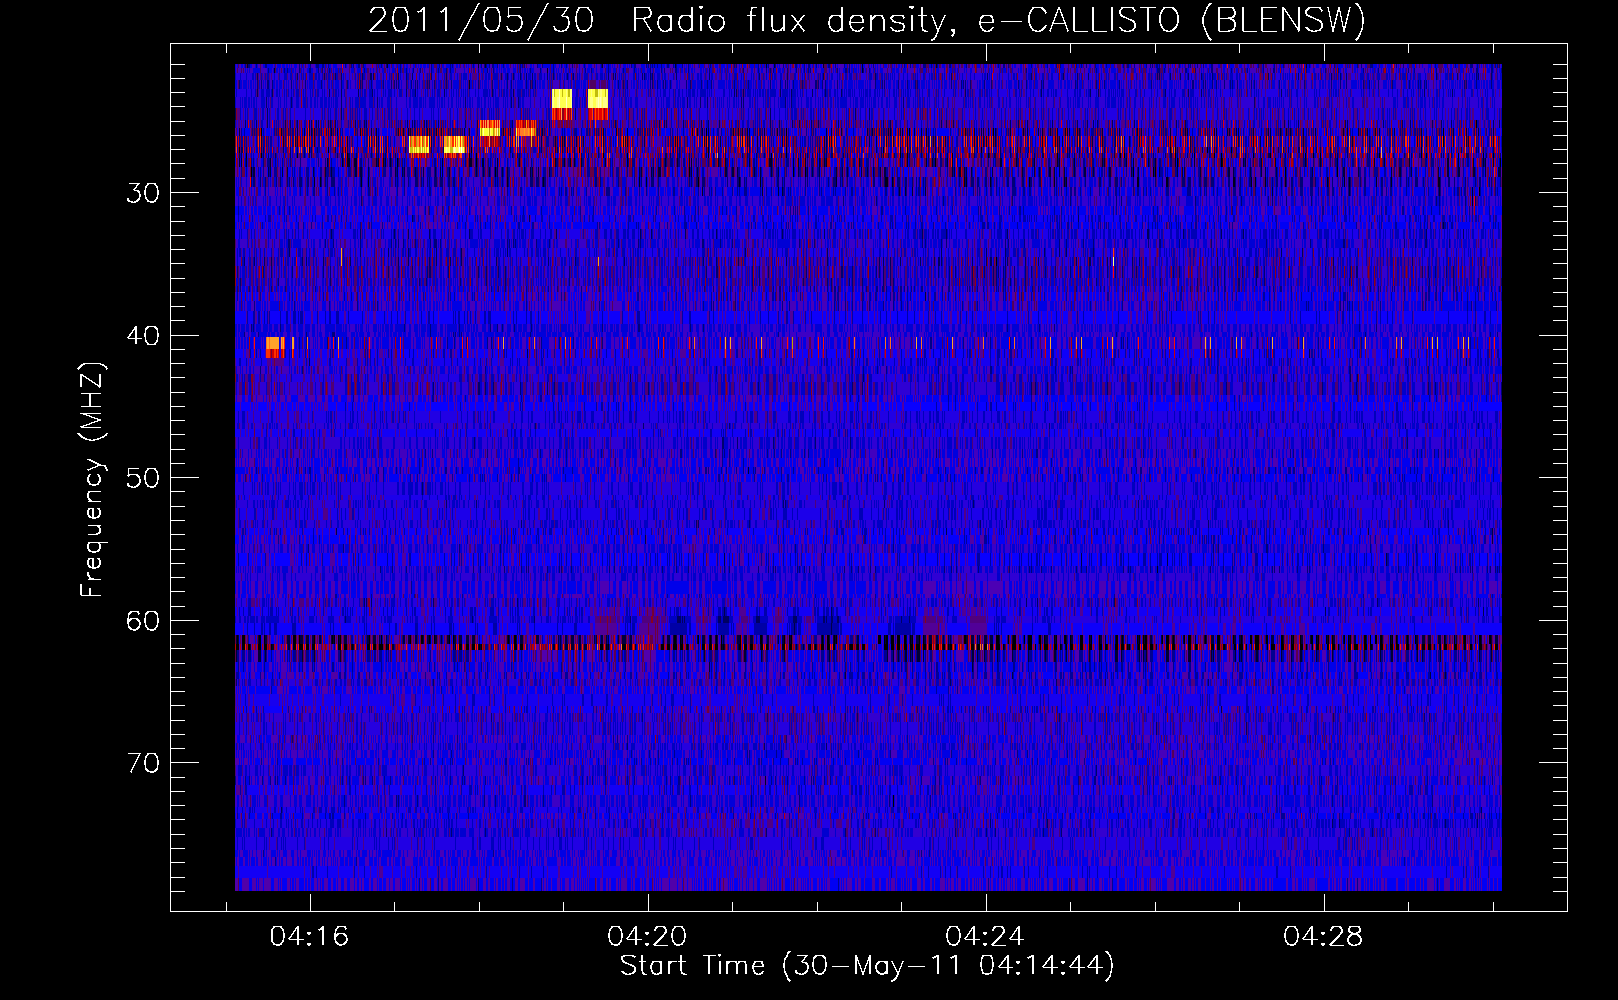Click the 'Frequency (MHZ)' axis label

click(x=92, y=479)
